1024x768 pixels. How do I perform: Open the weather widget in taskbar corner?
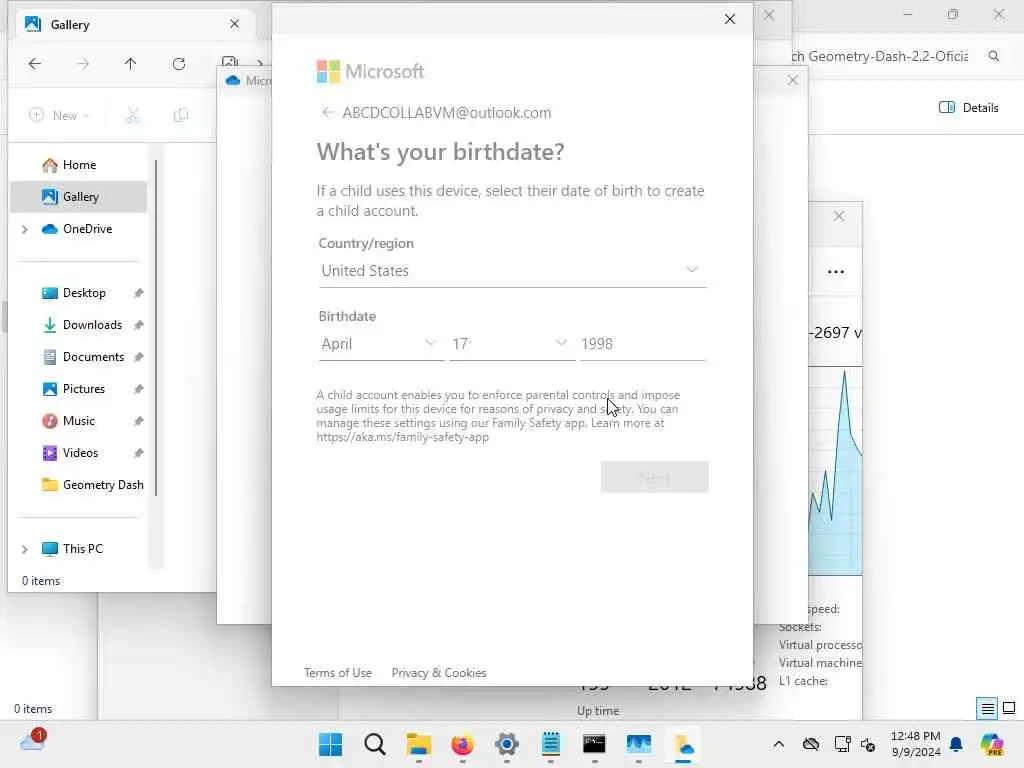point(33,742)
